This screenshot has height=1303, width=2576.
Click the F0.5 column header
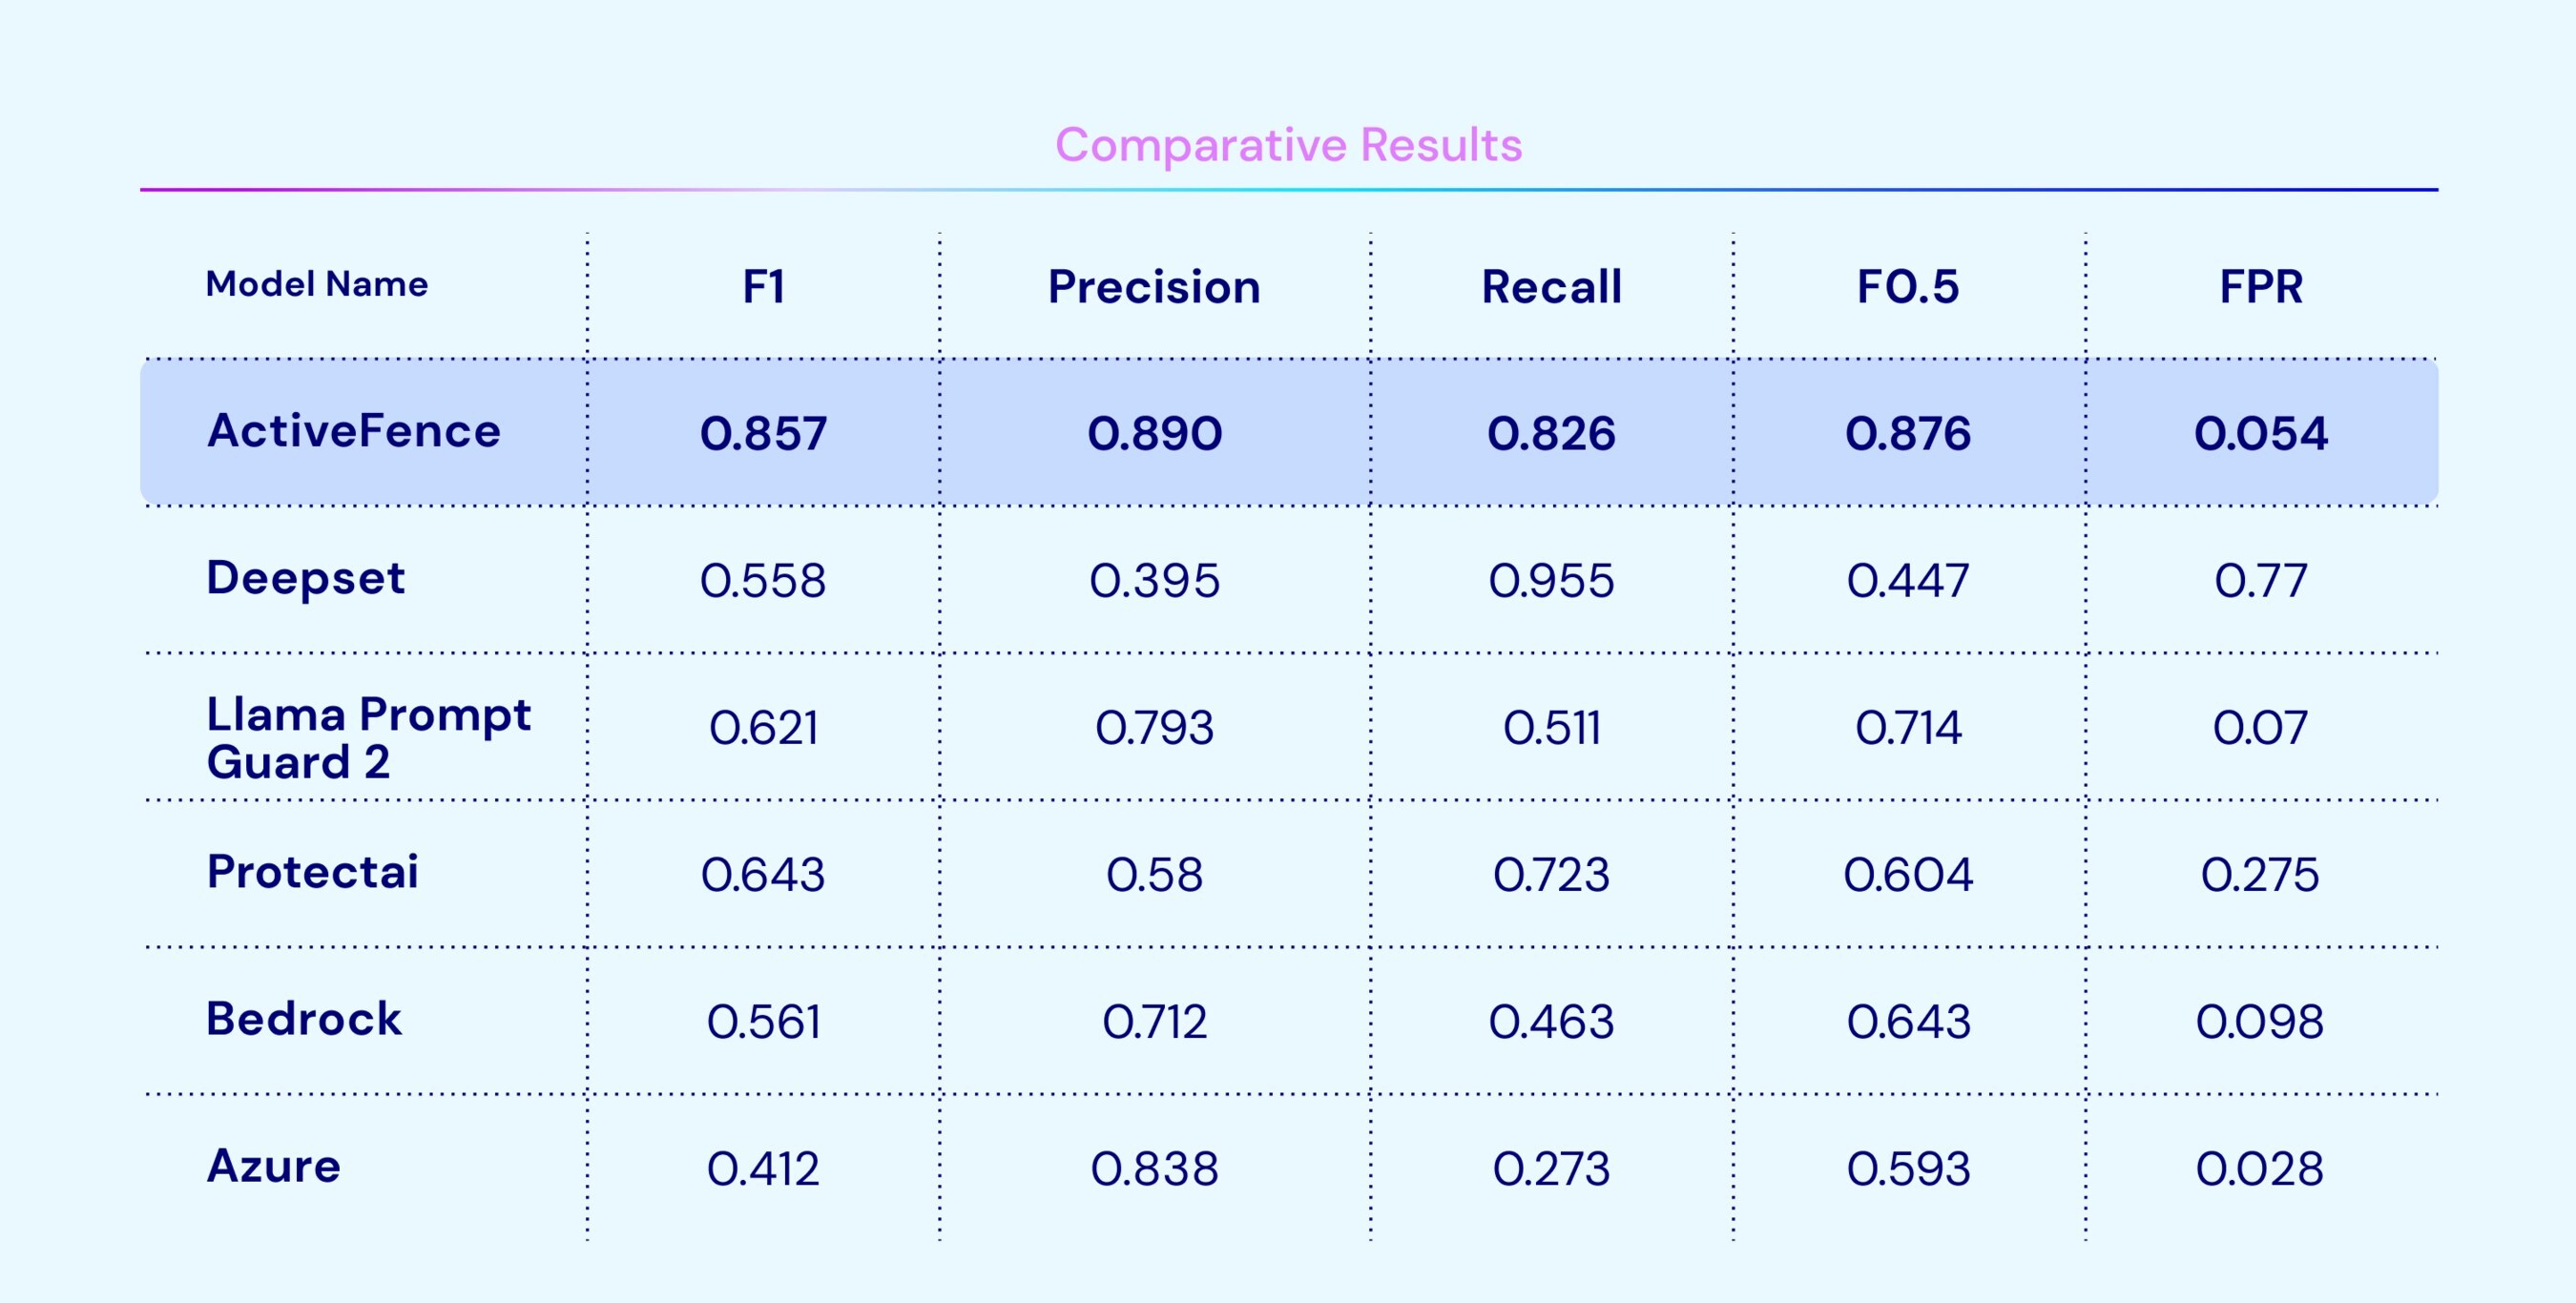[x=1908, y=288]
